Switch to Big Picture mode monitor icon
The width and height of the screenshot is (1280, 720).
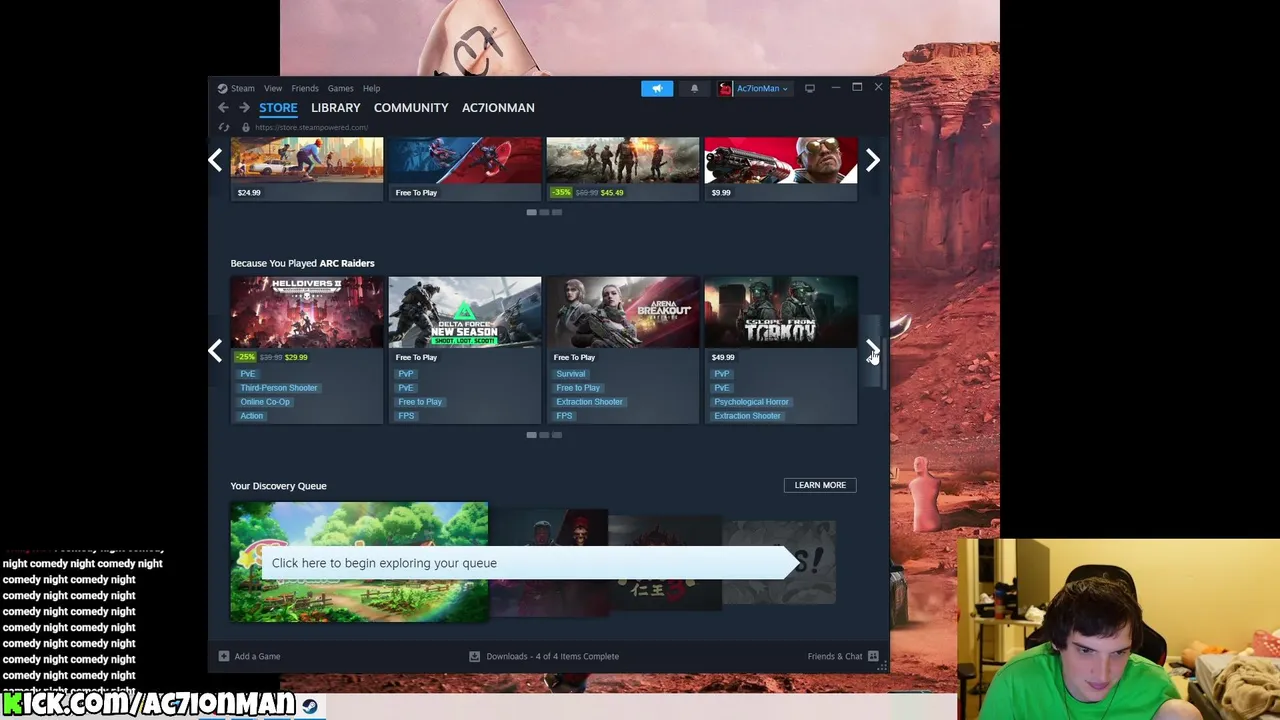[x=810, y=88]
